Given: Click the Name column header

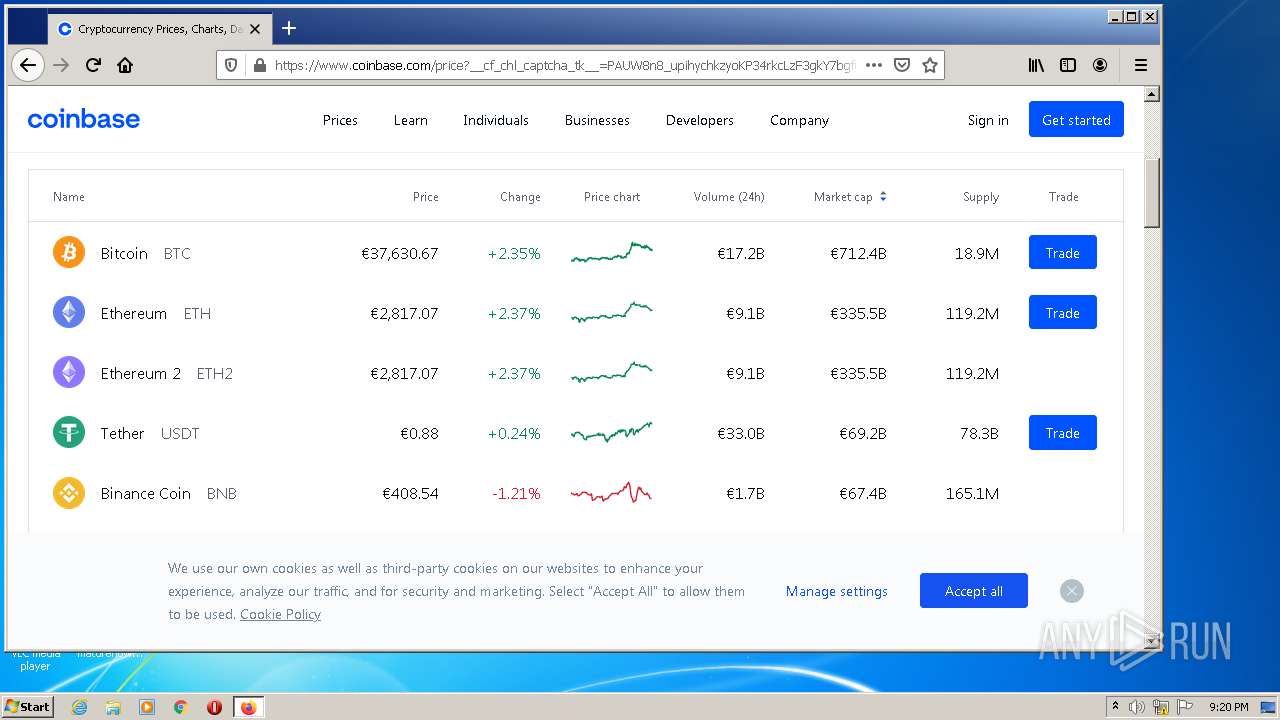Looking at the screenshot, I should tap(69, 197).
